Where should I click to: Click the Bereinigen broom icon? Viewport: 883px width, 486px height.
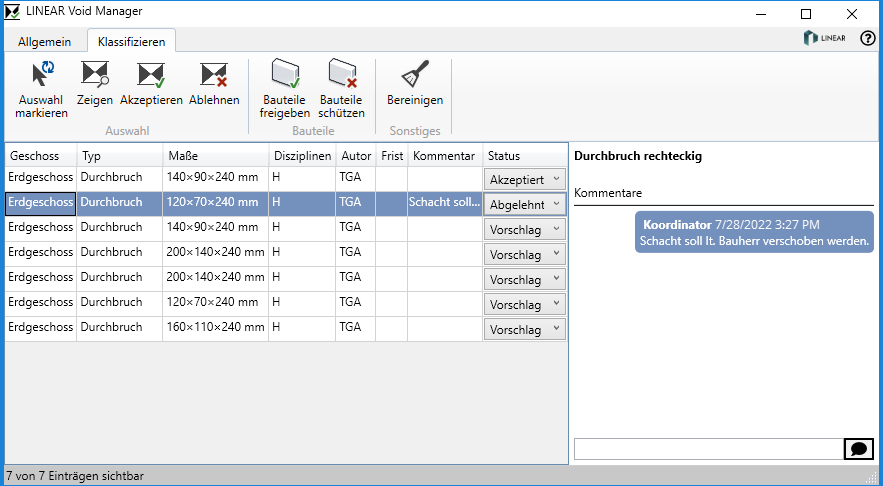pyautogui.click(x=415, y=74)
